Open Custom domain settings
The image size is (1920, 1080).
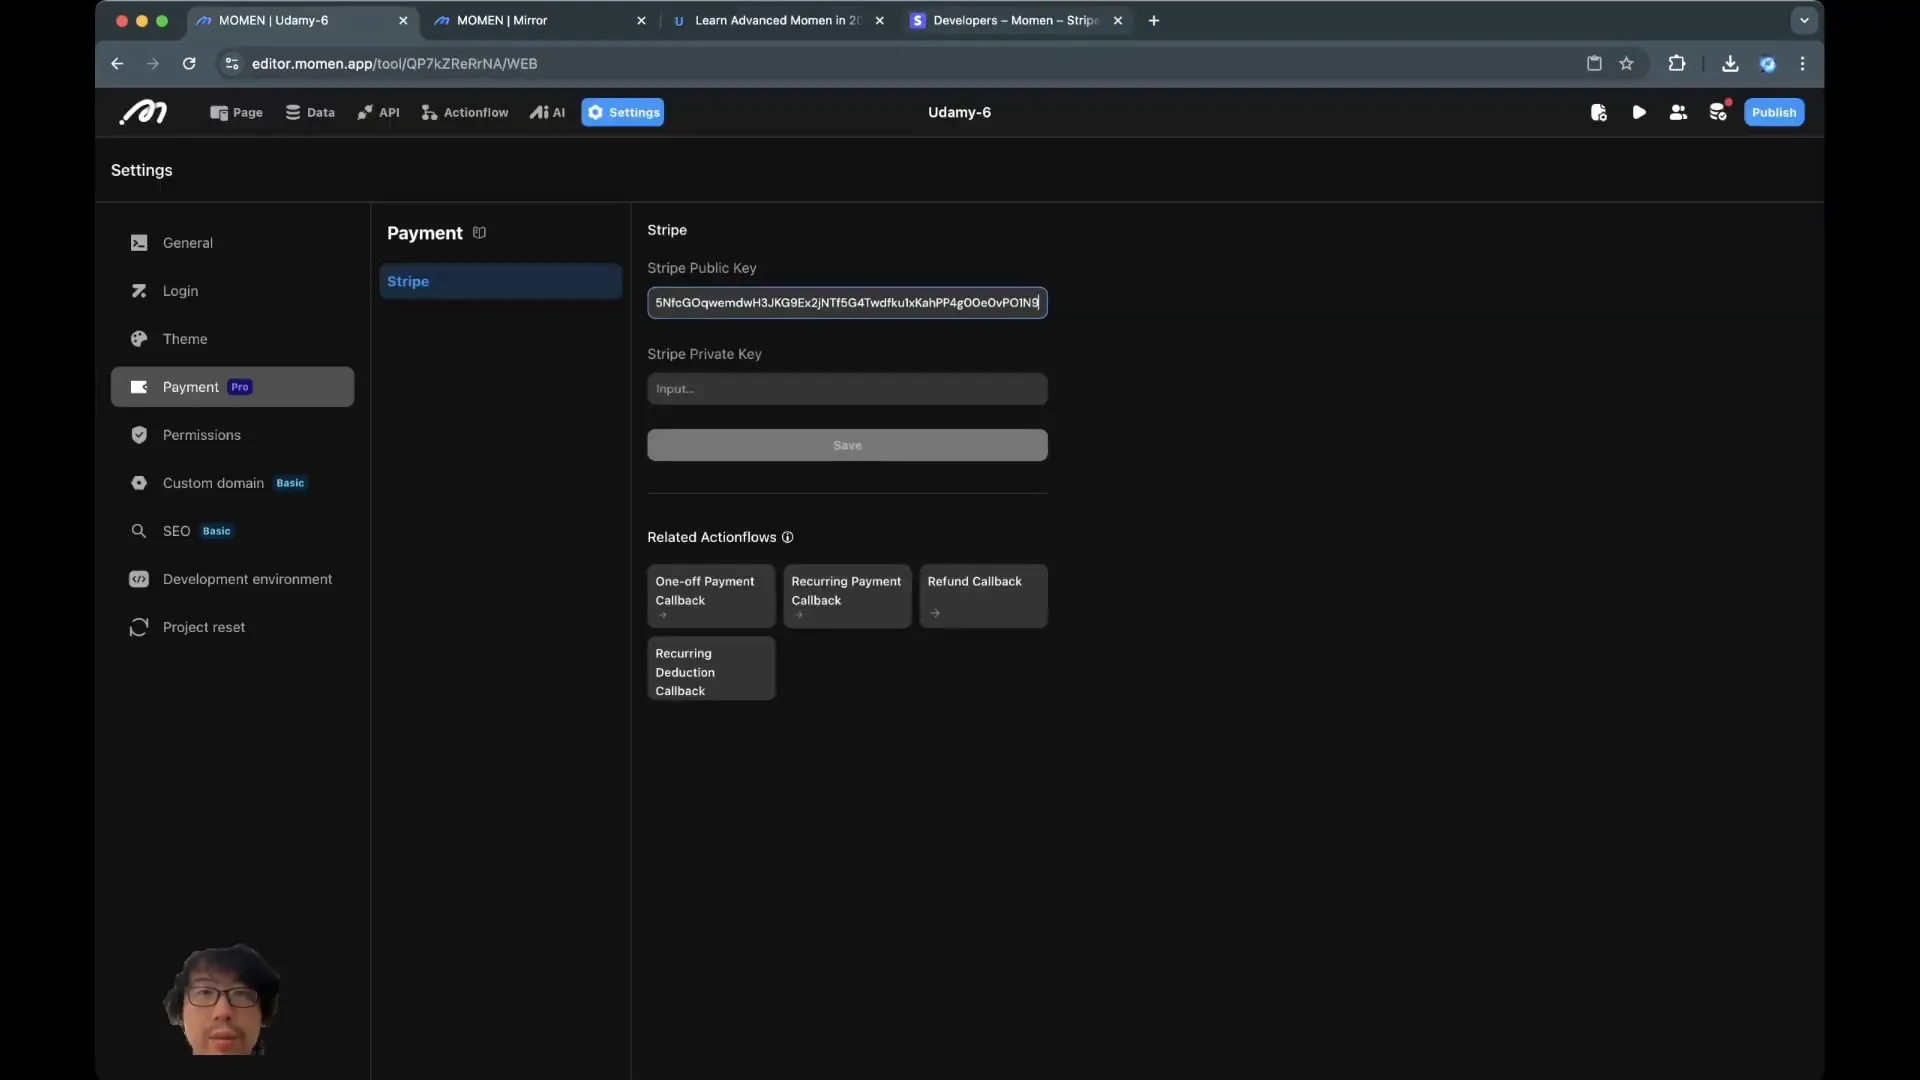point(232,483)
